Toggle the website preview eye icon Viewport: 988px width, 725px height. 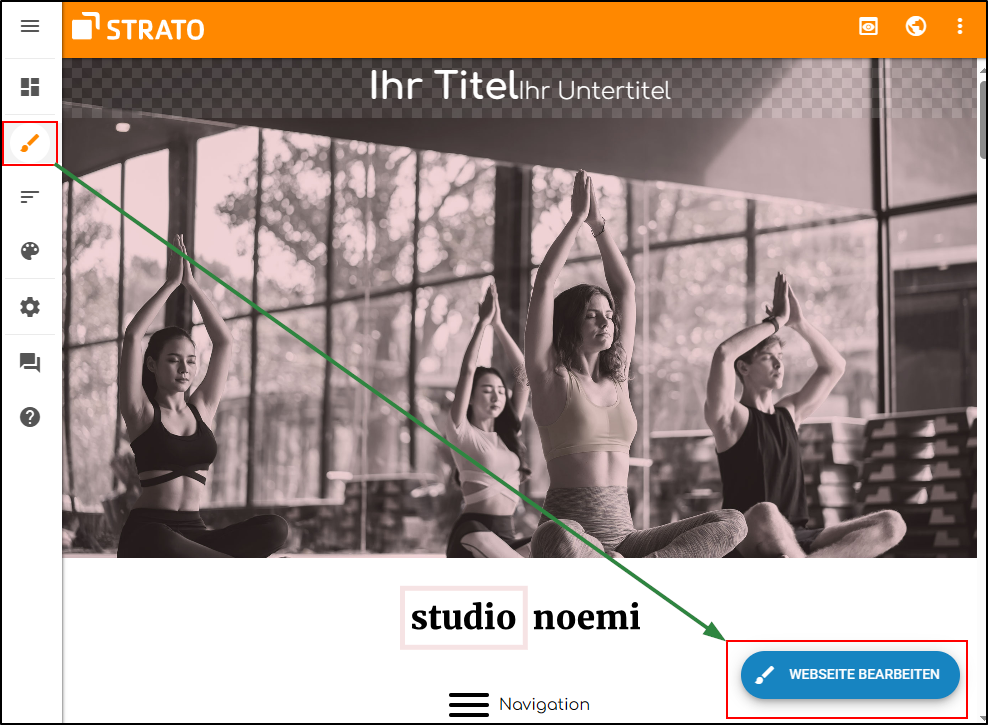click(868, 26)
